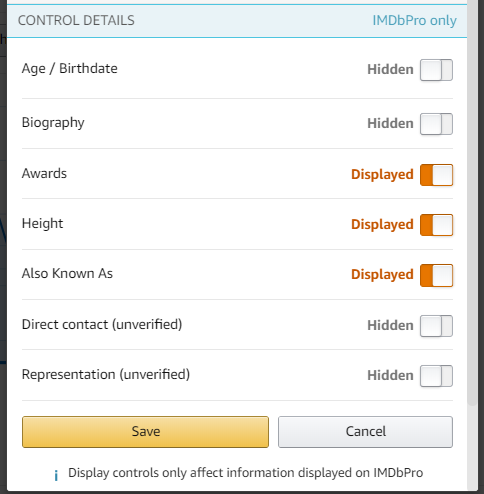Click the Displayed text beside Height
This screenshot has height=494, width=484.
point(382,225)
